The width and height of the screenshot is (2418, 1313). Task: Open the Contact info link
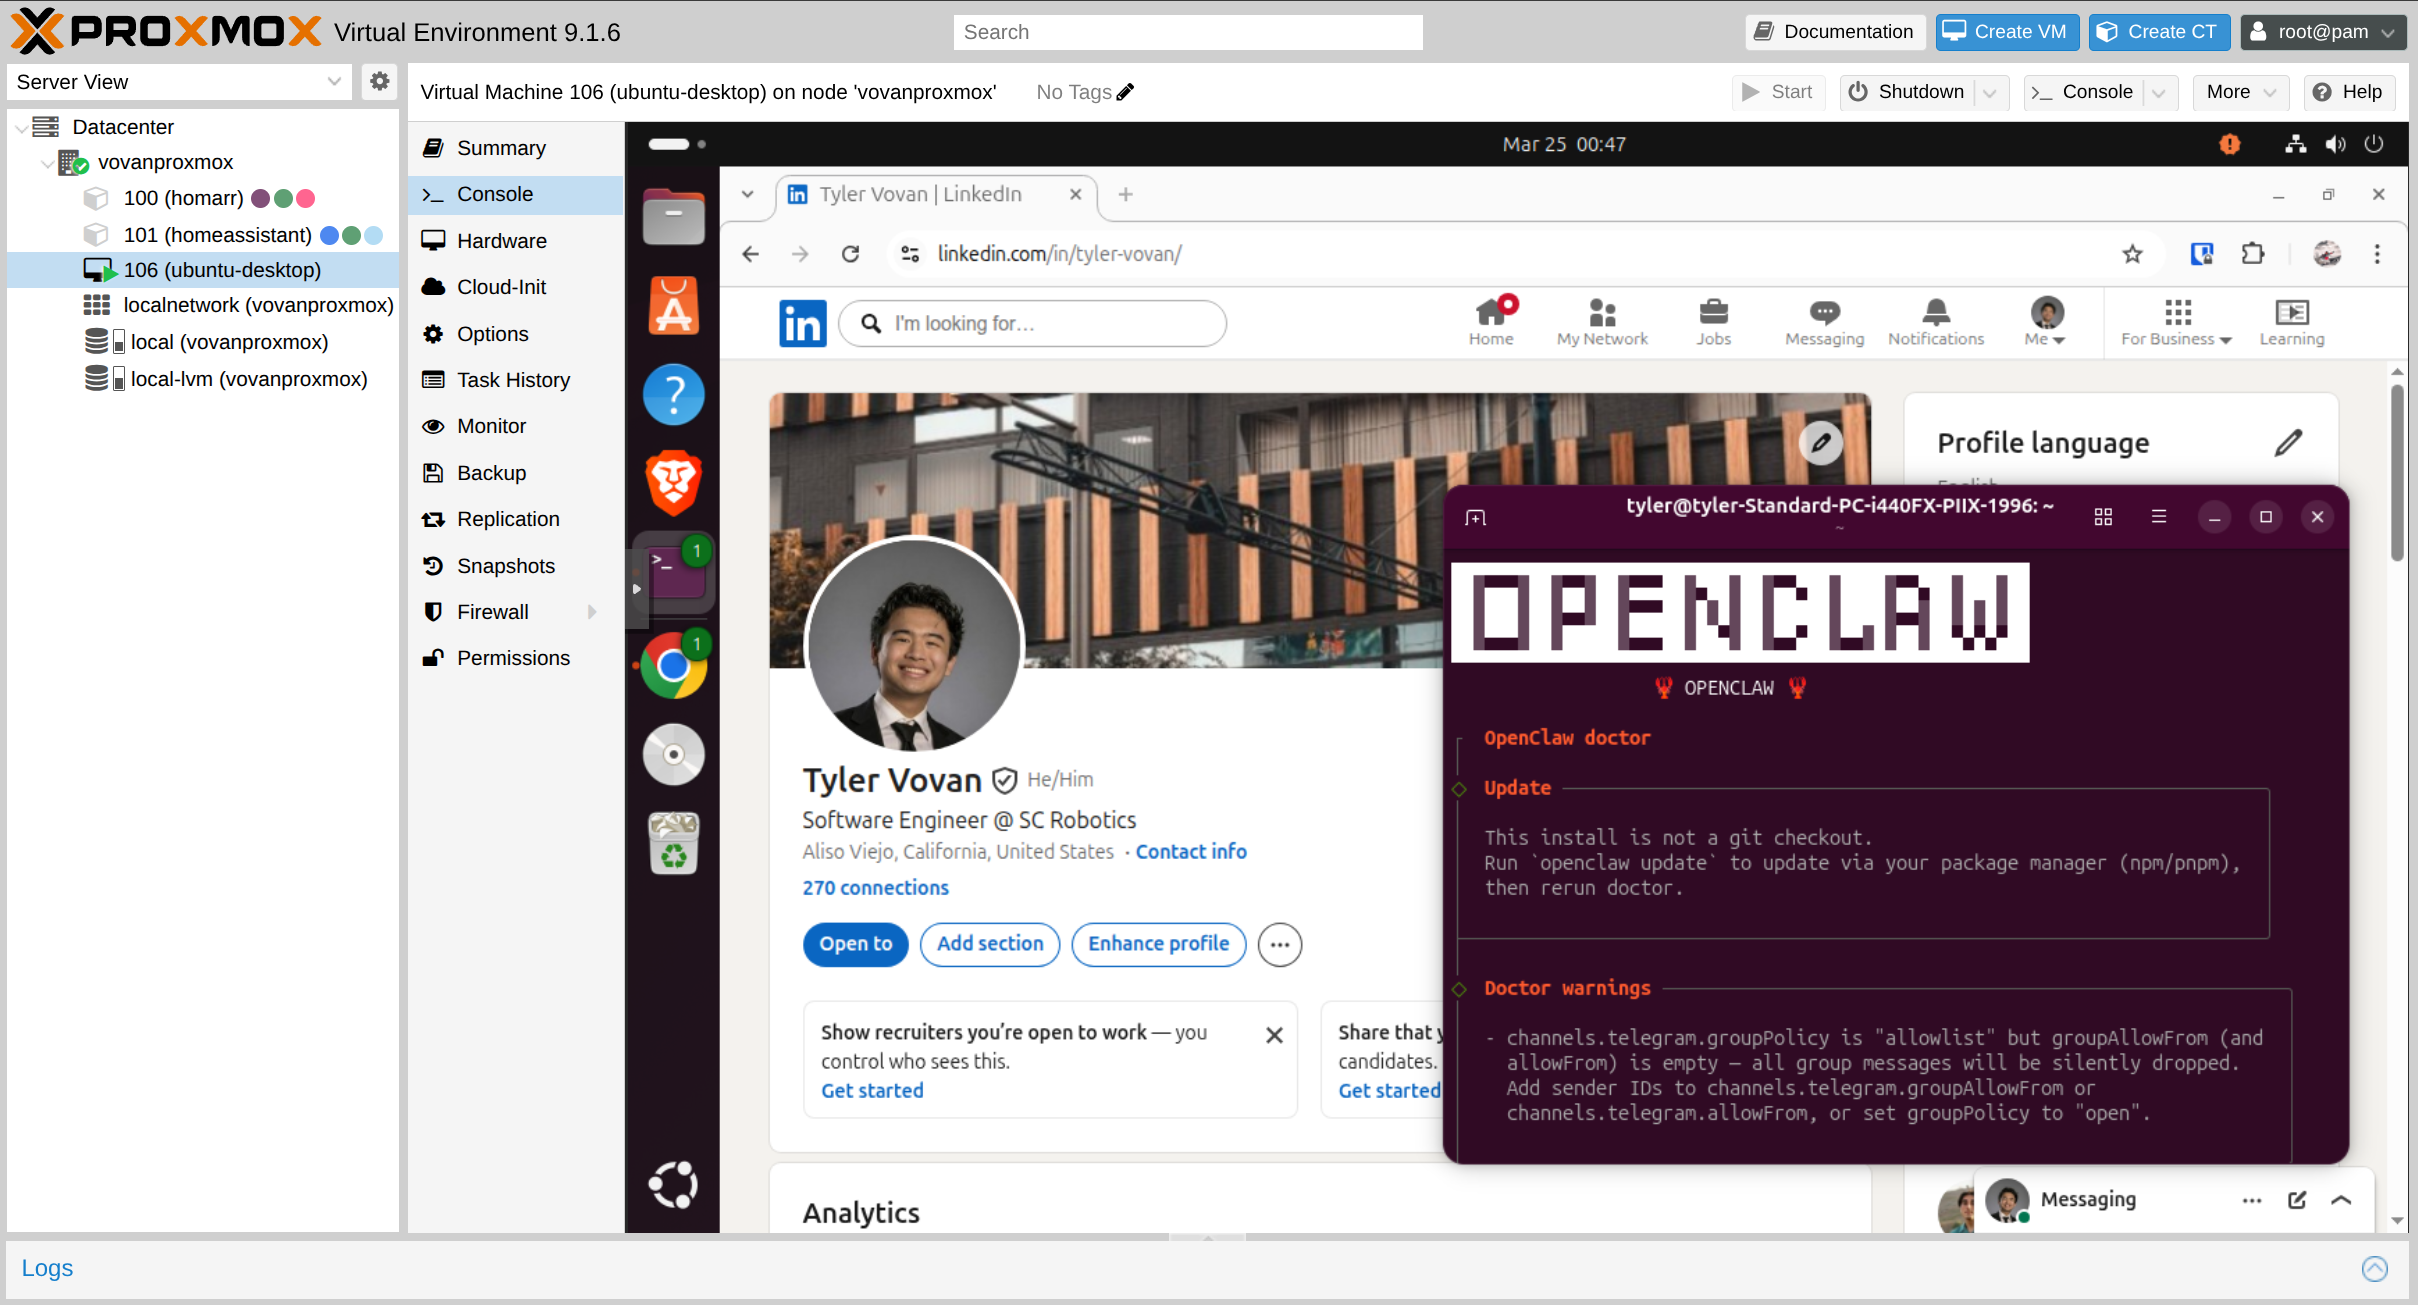1190,851
